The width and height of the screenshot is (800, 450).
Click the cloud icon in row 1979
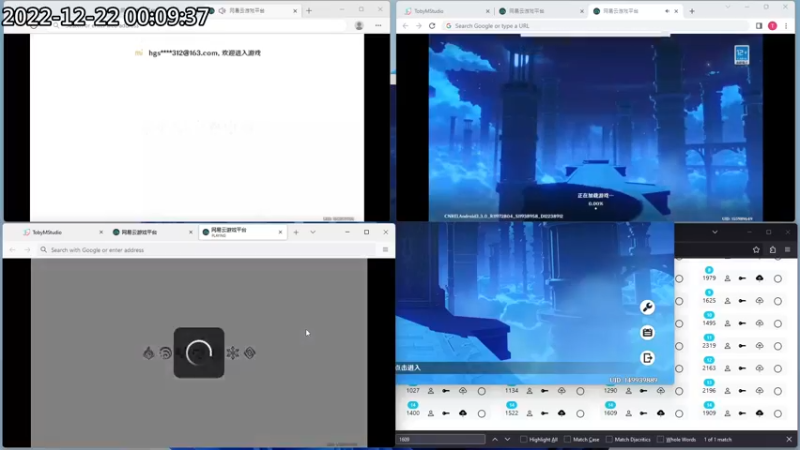pos(760,278)
